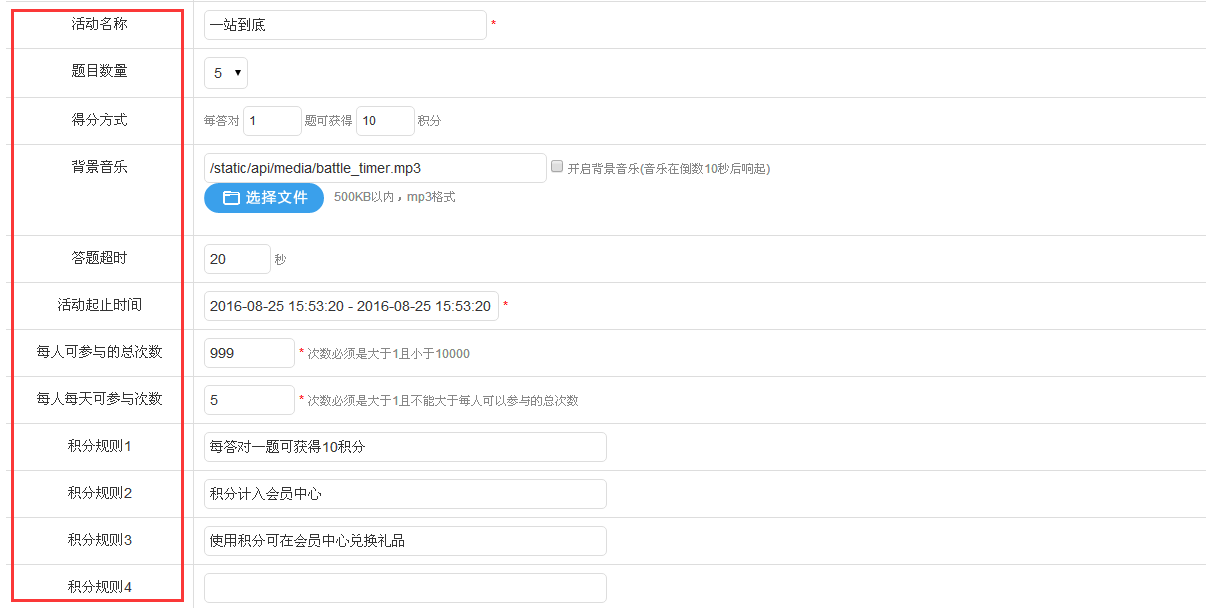1206x608 pixels.
Task: Click the battle_timer.mp3 music path field
Action: (x=374, y=168)
